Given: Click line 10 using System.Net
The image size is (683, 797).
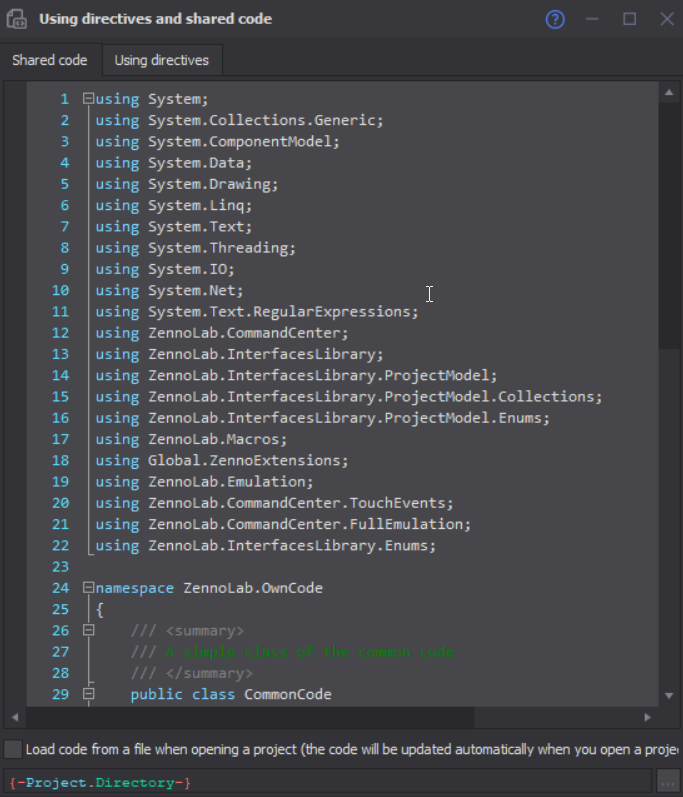Looking at the screenshot, I should (170, 290).
